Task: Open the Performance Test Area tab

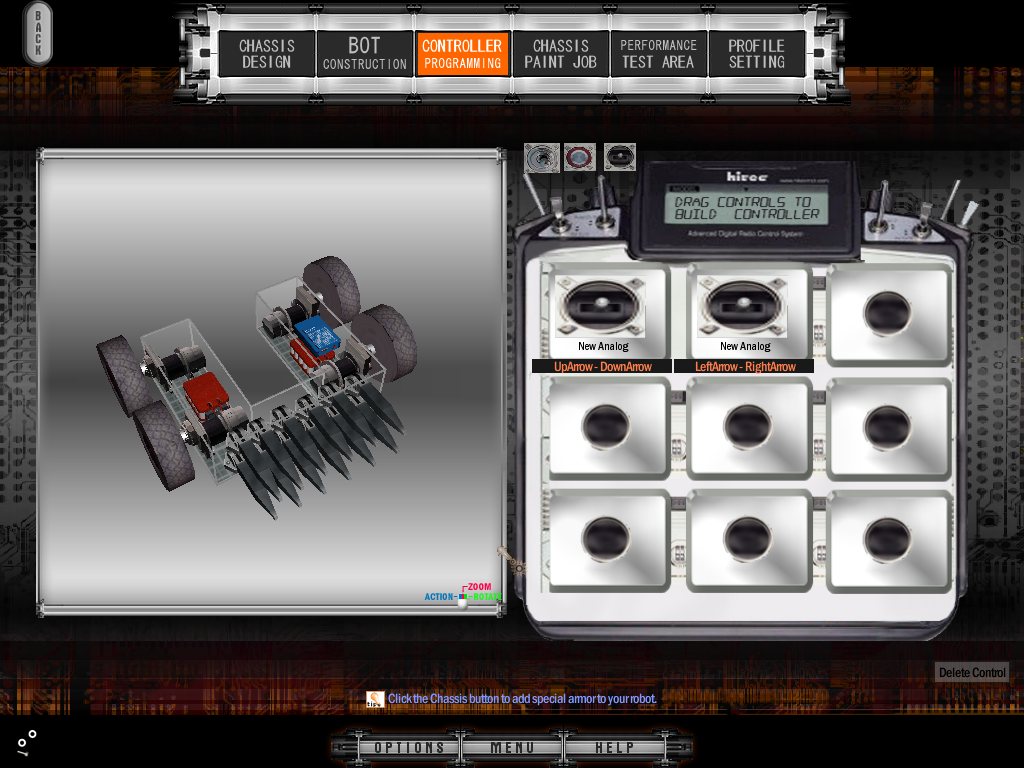Action: [x=658, y=54]
